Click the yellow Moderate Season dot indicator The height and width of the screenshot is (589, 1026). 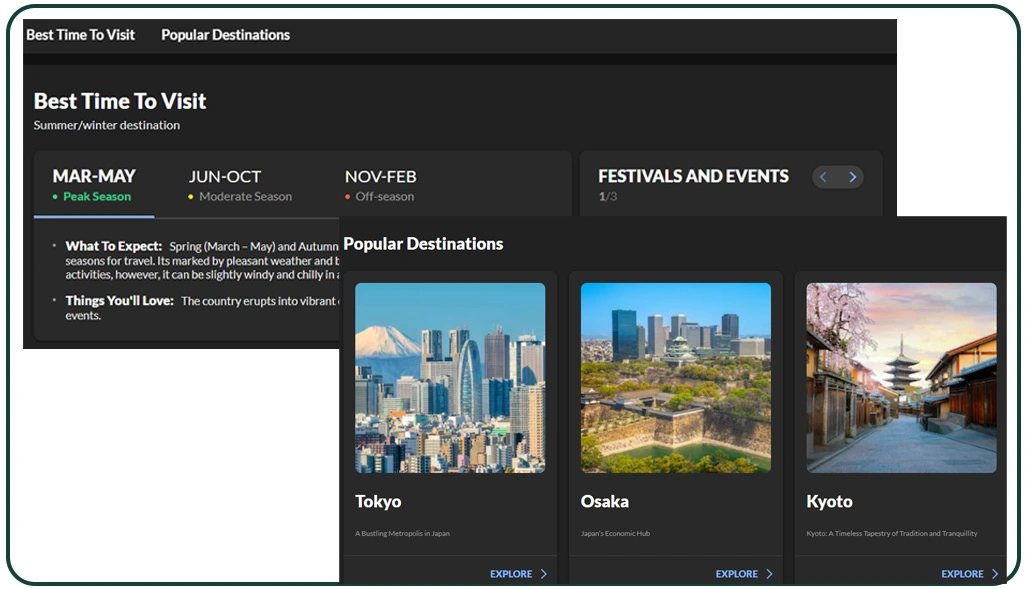point(191,197)
